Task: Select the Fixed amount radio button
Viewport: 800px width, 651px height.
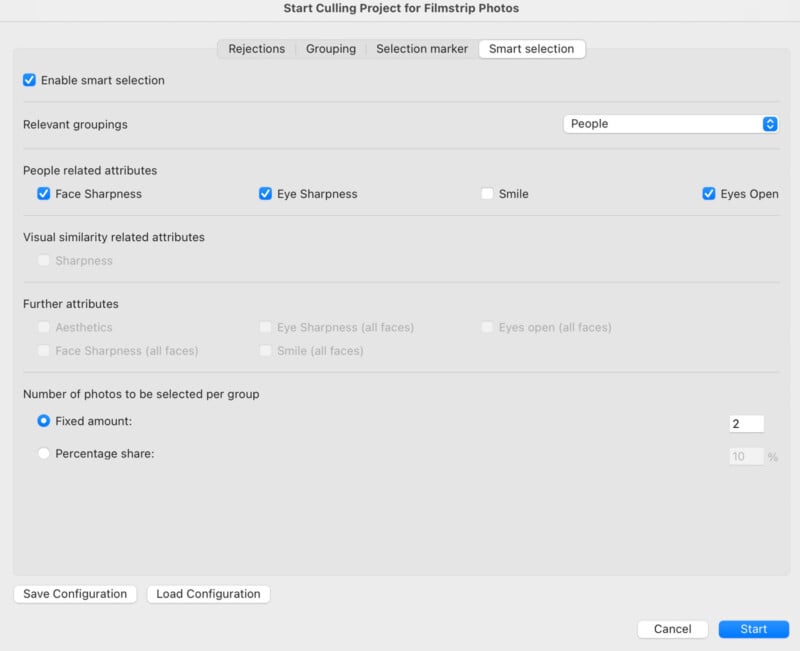Action: click(x=42, y=423)
